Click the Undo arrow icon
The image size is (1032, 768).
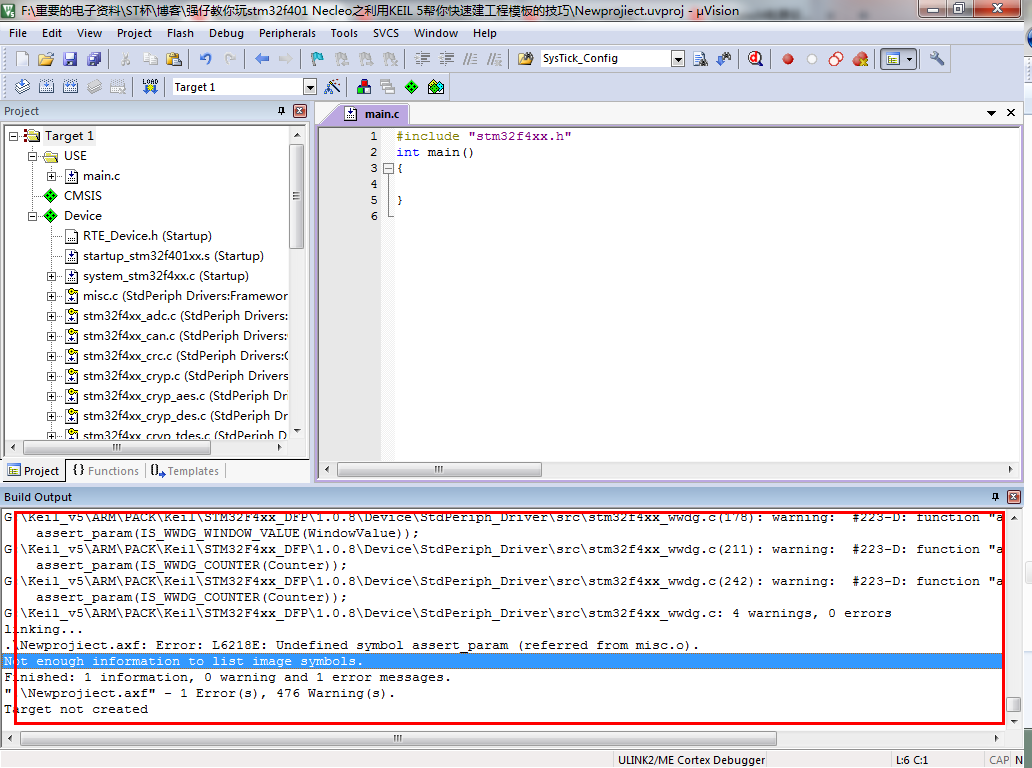tap(205, 59)
